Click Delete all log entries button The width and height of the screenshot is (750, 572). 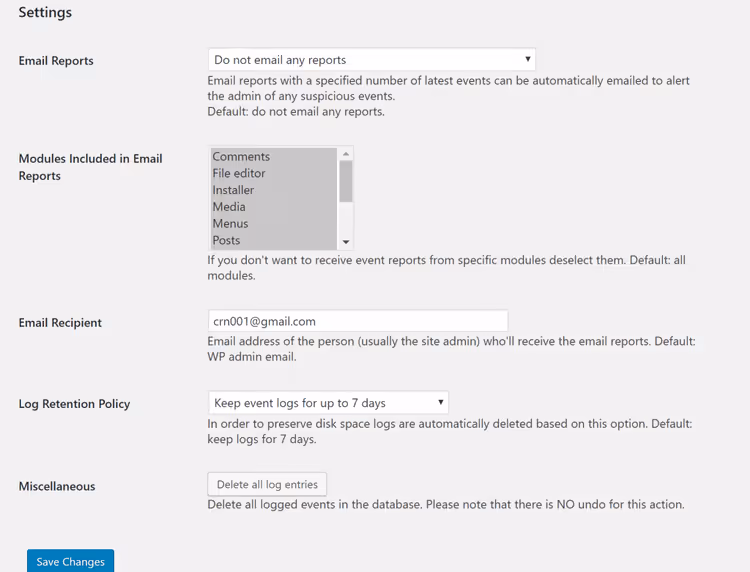click(267, 484)
